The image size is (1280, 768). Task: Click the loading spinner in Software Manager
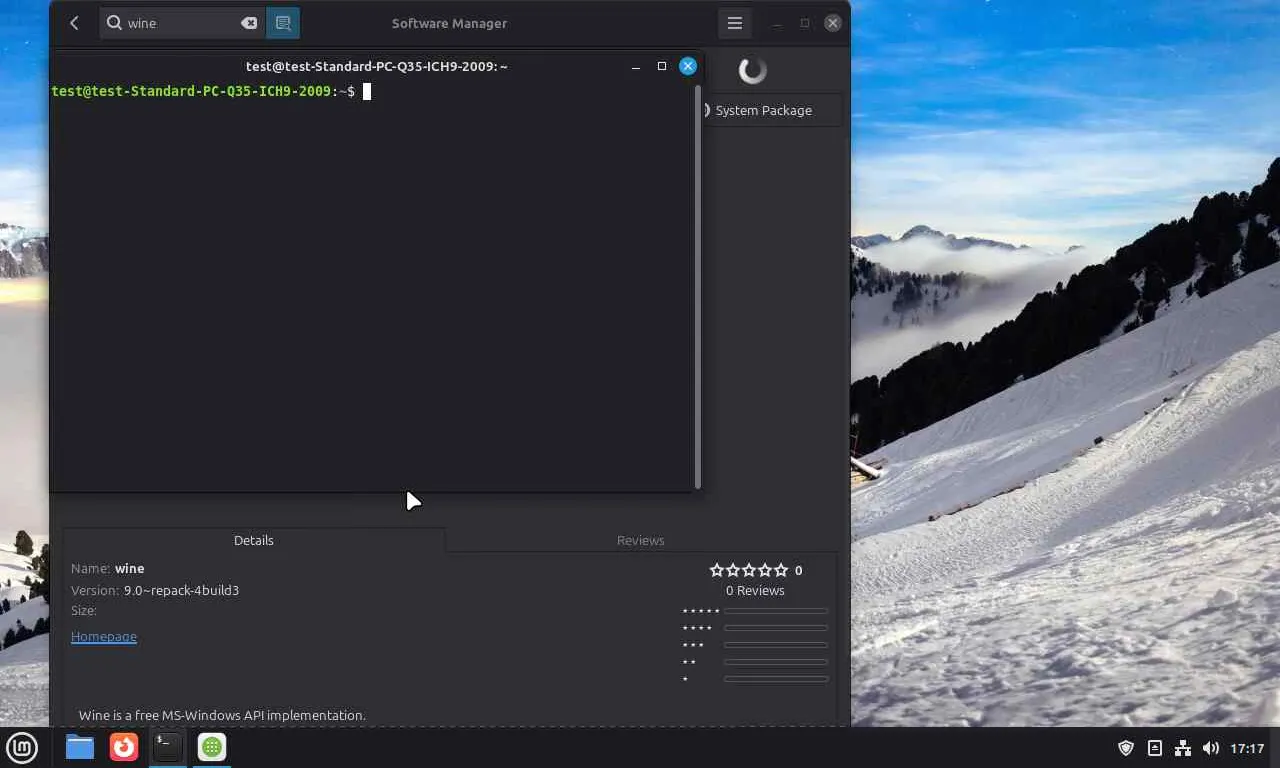pos(752,70)
